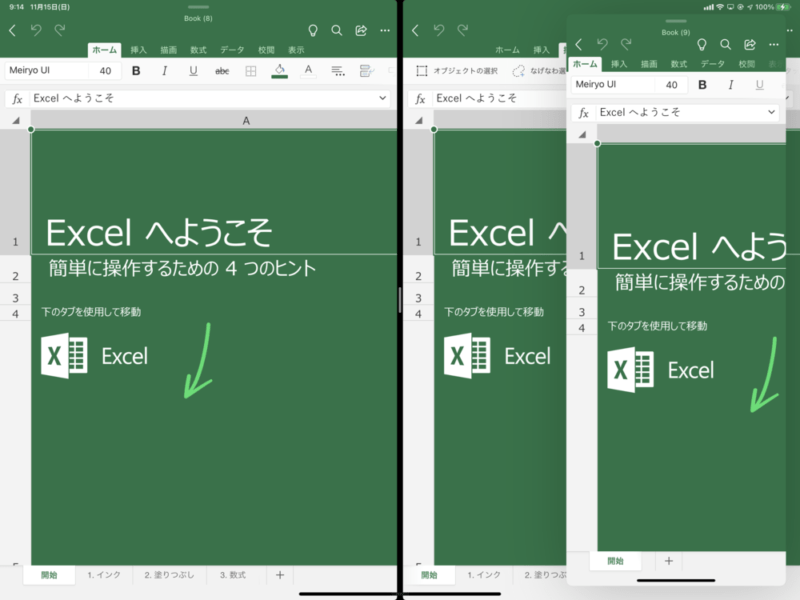Screen dimensions: 800x600
Task: Open more options in Book (9) window
Action: [774, 45]
